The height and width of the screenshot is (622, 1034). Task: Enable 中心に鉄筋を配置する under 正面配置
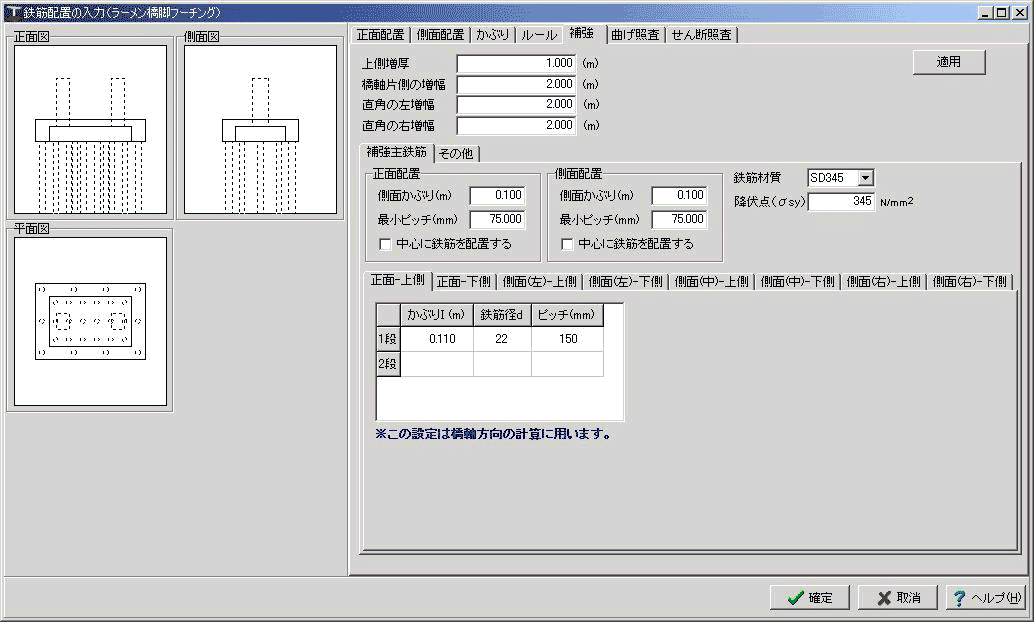coord(385,244)
